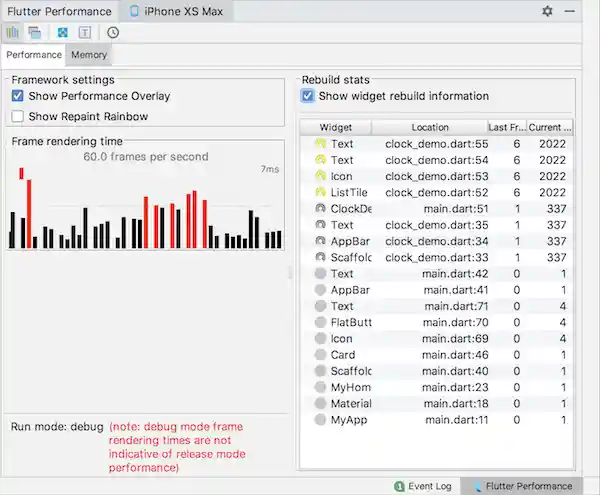Image resolution: width=600 pixels, height=495 pixels.
Task: Select the Flutter Performance header tab
Action: (x=59, y=11)
